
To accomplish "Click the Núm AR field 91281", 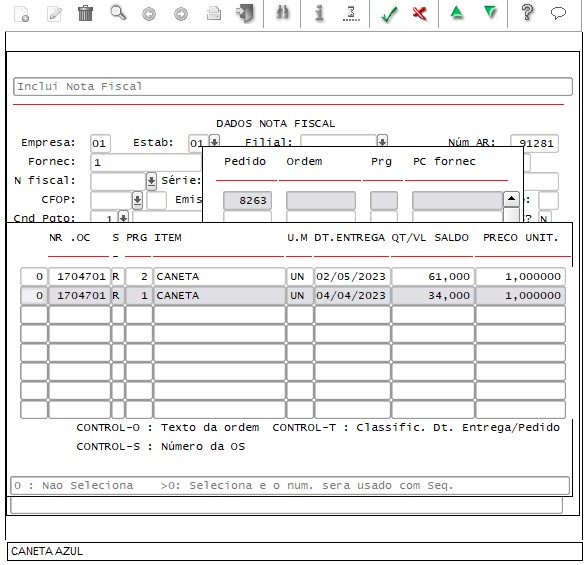I will coord(534,143).
